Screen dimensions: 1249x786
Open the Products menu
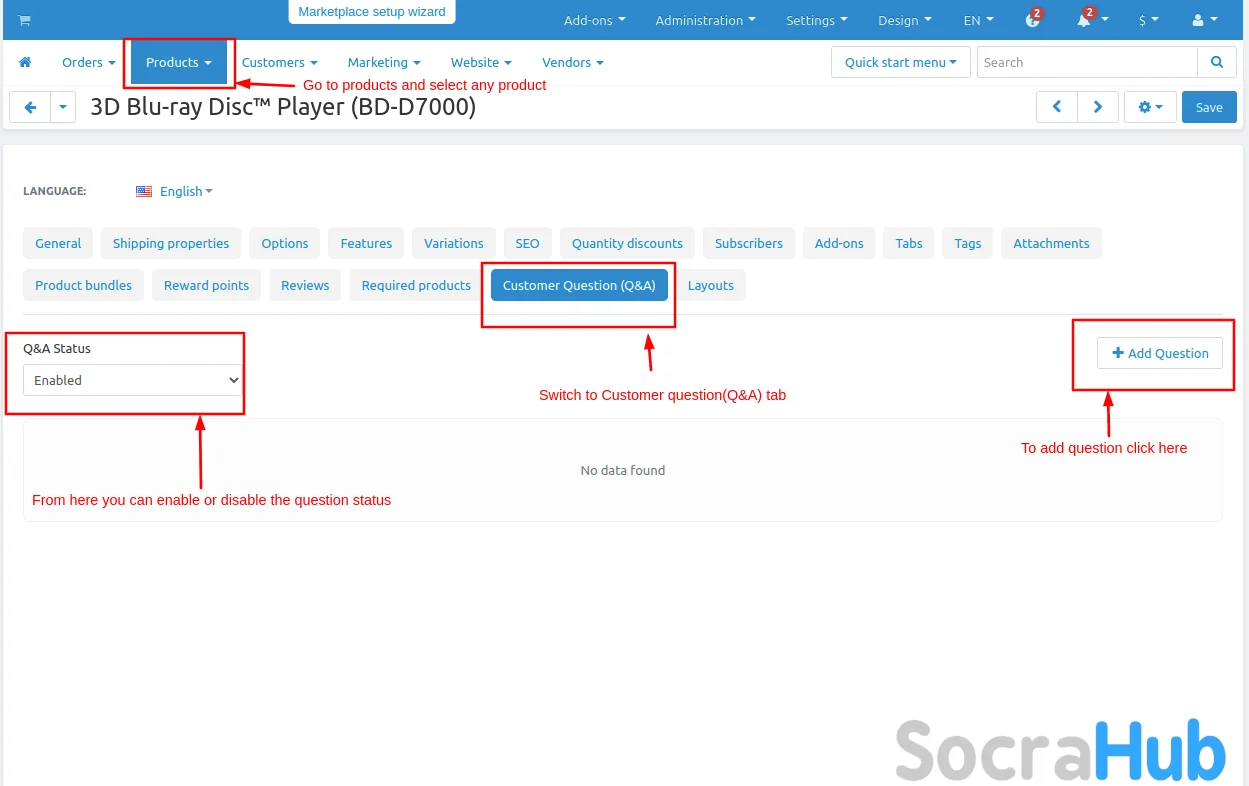[178, 62]
